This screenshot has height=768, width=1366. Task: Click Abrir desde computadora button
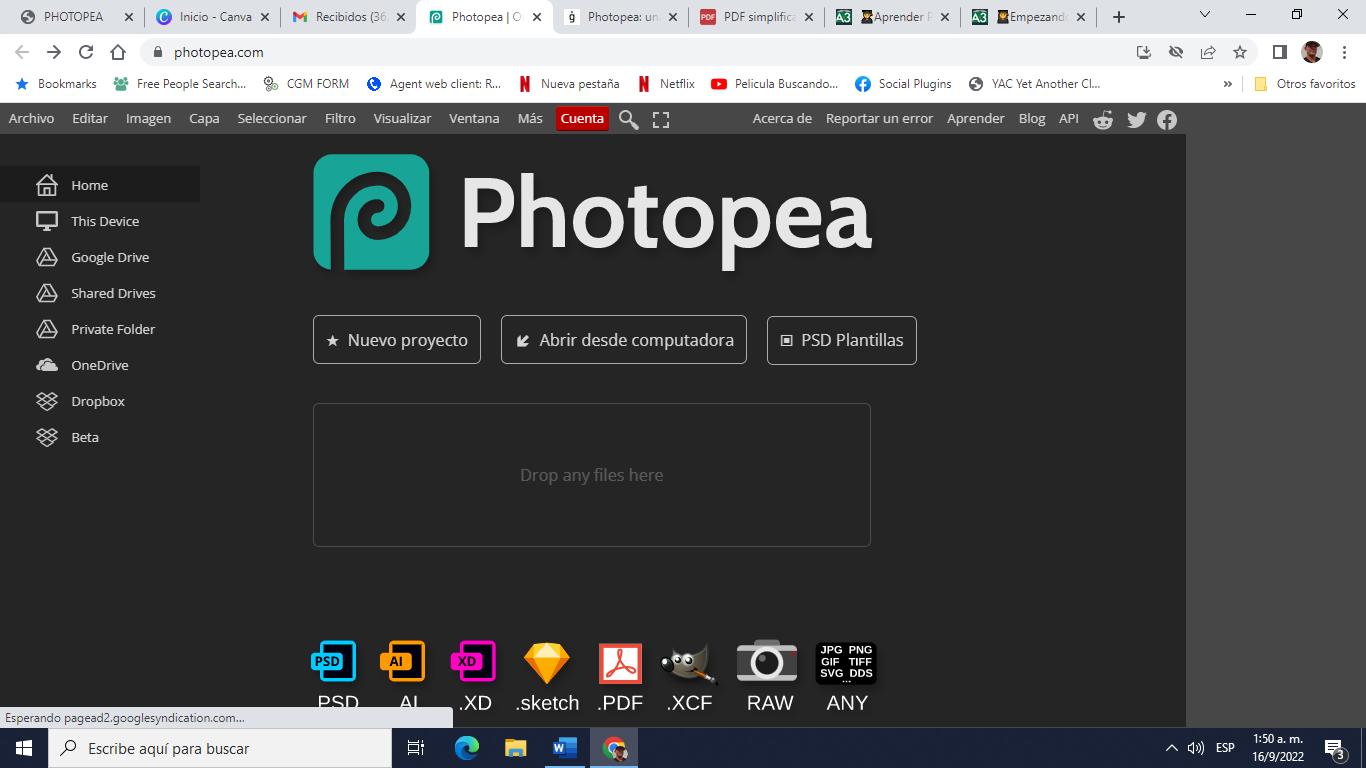coord(624,340)
